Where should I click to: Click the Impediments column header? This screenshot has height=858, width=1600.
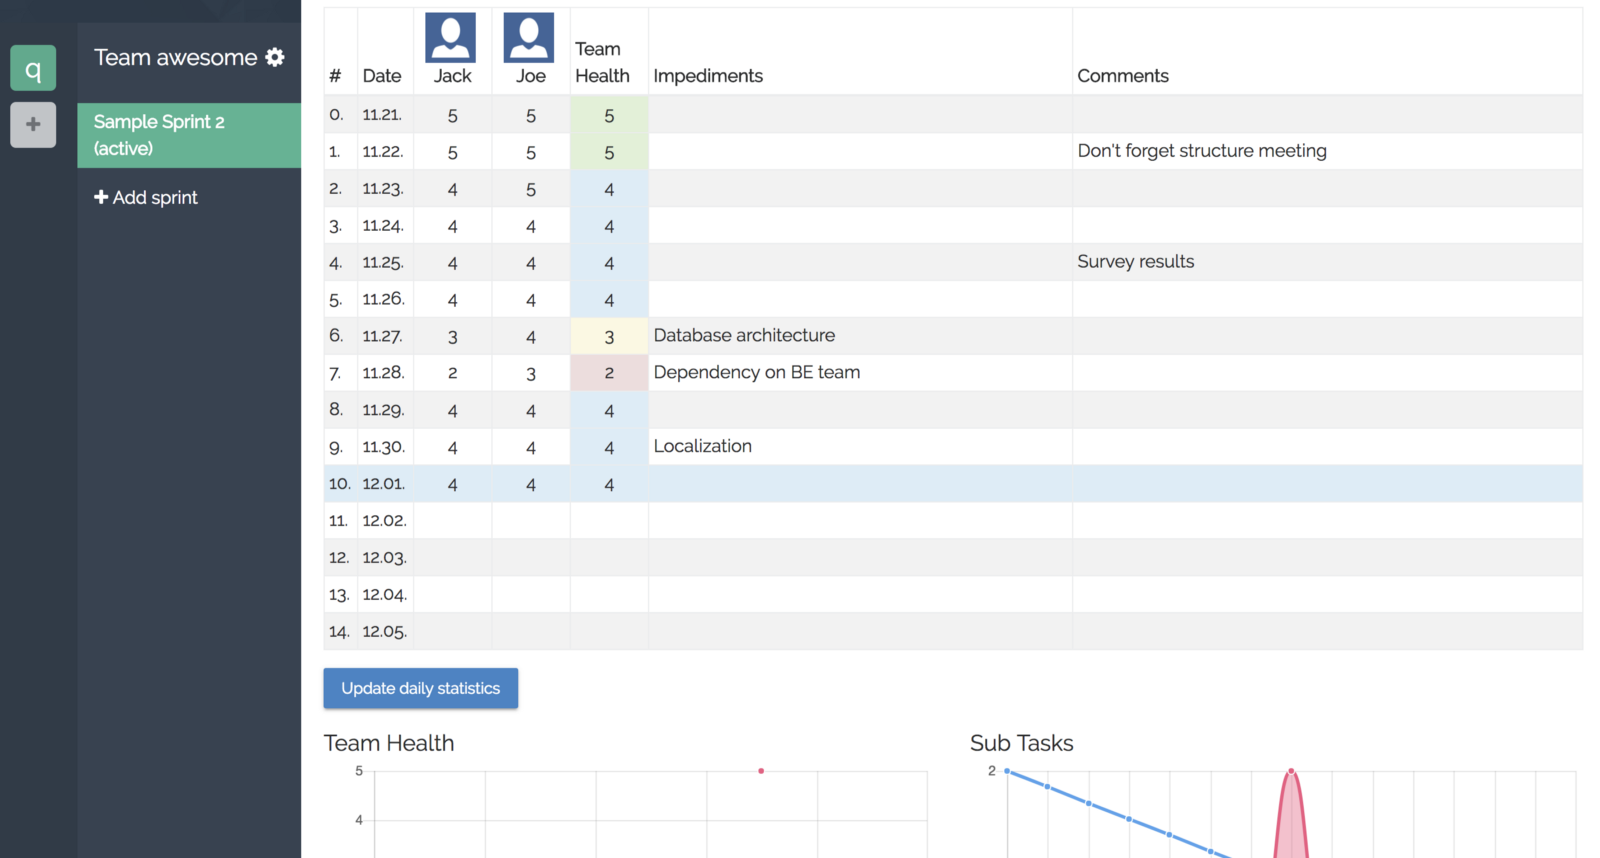tap(708, 76)
